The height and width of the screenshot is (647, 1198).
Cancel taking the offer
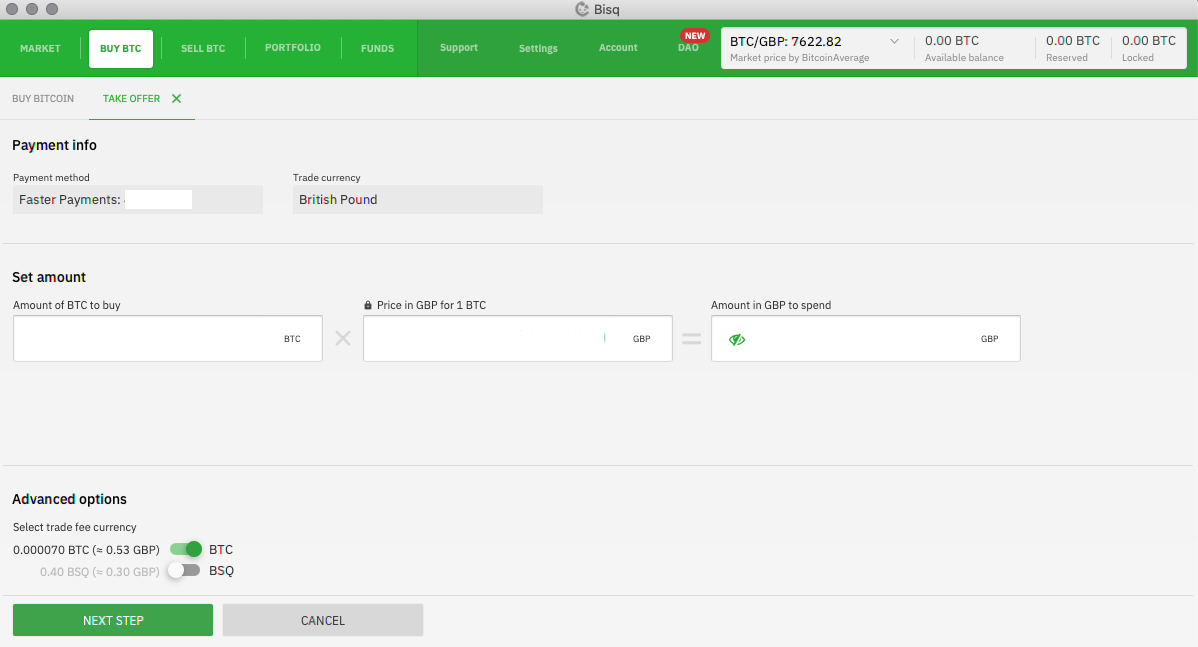click(x=323, y=620)
